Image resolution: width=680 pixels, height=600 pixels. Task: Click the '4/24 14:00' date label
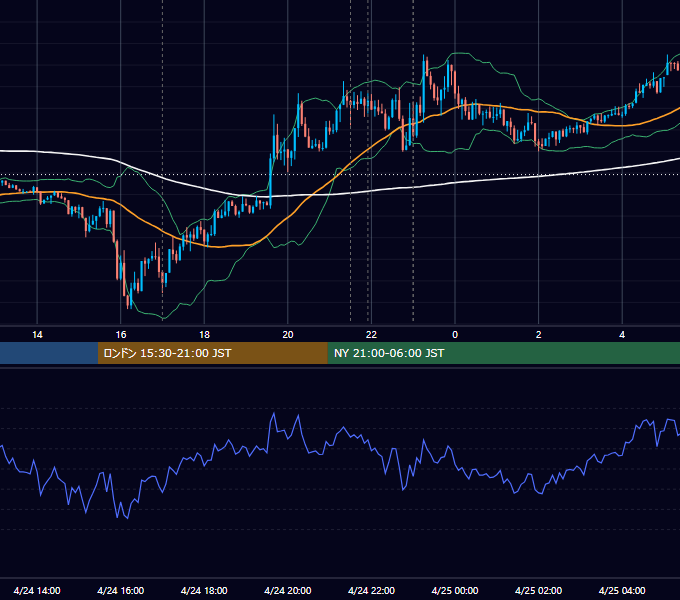click(37, 590)
